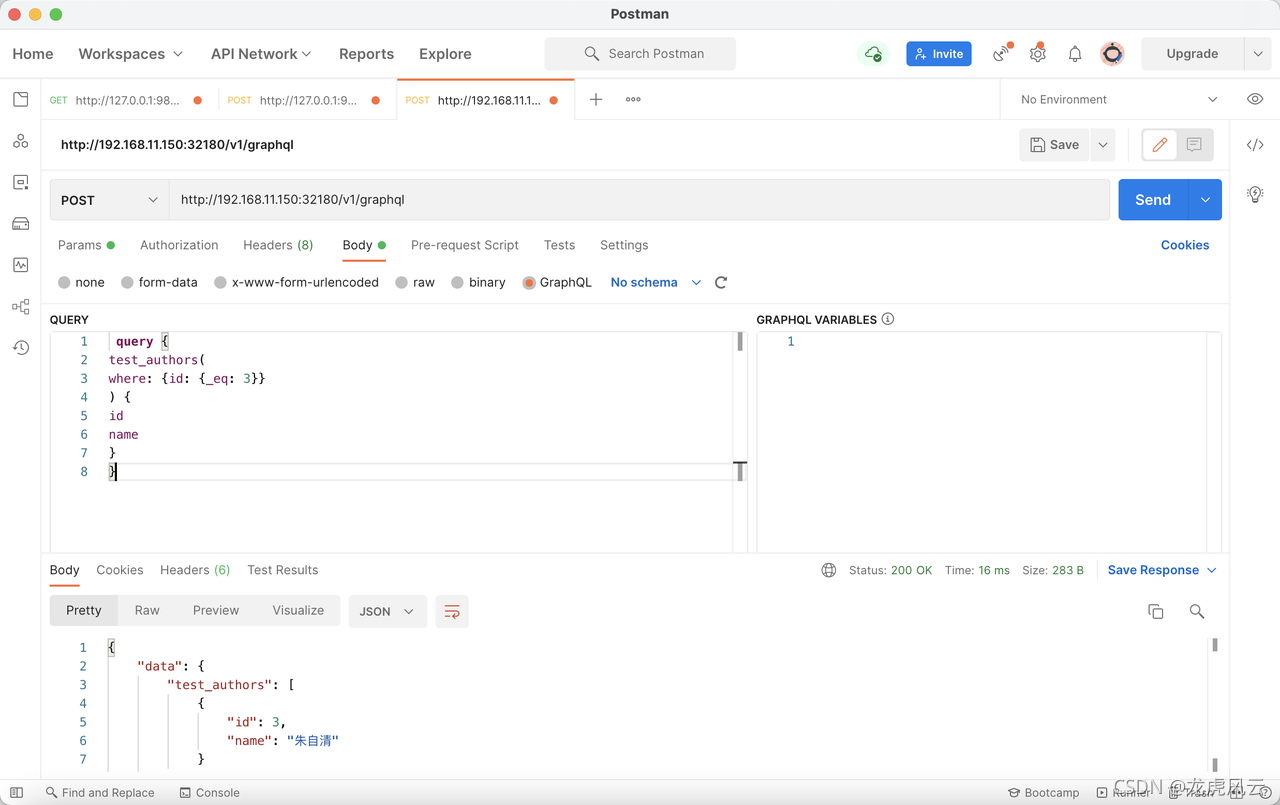Switch to the comments mode icon

point(1194,145)
